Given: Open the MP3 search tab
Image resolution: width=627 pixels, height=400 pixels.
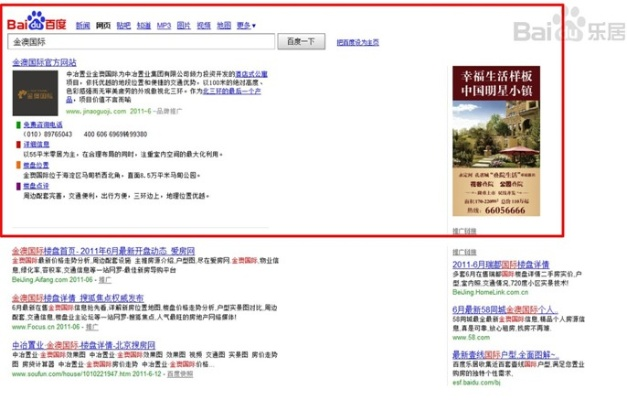Looking at the screenshot, I should tap(164, 26).
